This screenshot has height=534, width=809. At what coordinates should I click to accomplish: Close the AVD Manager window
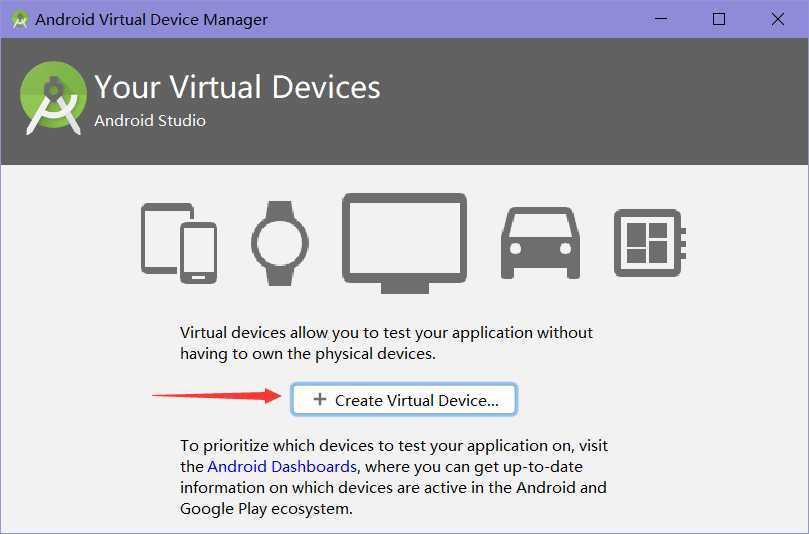click(x=778, y=19)
